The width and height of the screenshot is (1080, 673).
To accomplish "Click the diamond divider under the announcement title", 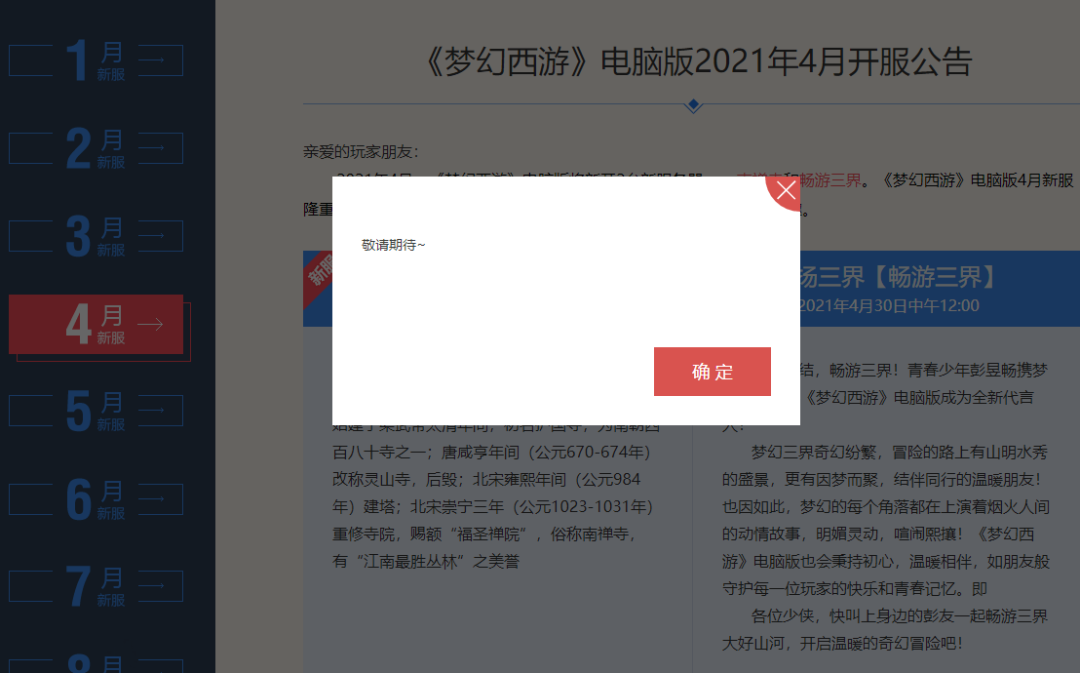I will coord(693,103).
